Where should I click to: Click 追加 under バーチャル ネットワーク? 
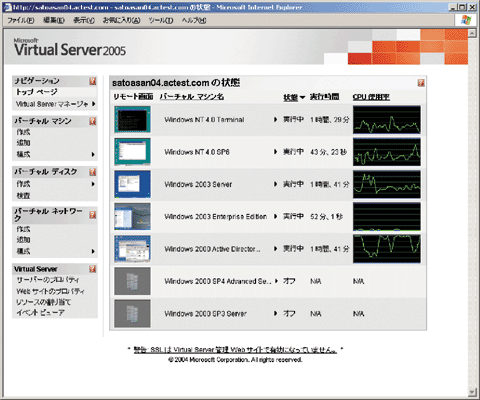23,240
